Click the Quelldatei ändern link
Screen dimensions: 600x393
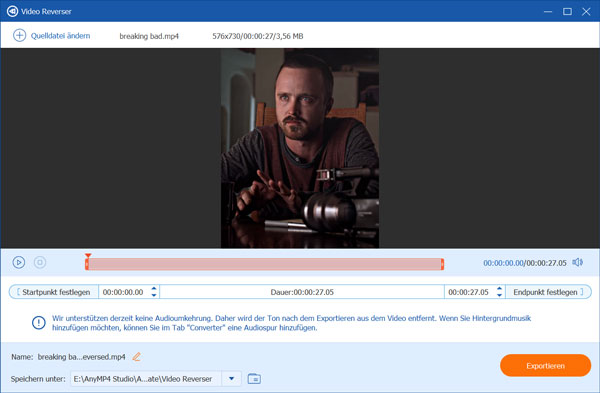[x=60, y=36]
